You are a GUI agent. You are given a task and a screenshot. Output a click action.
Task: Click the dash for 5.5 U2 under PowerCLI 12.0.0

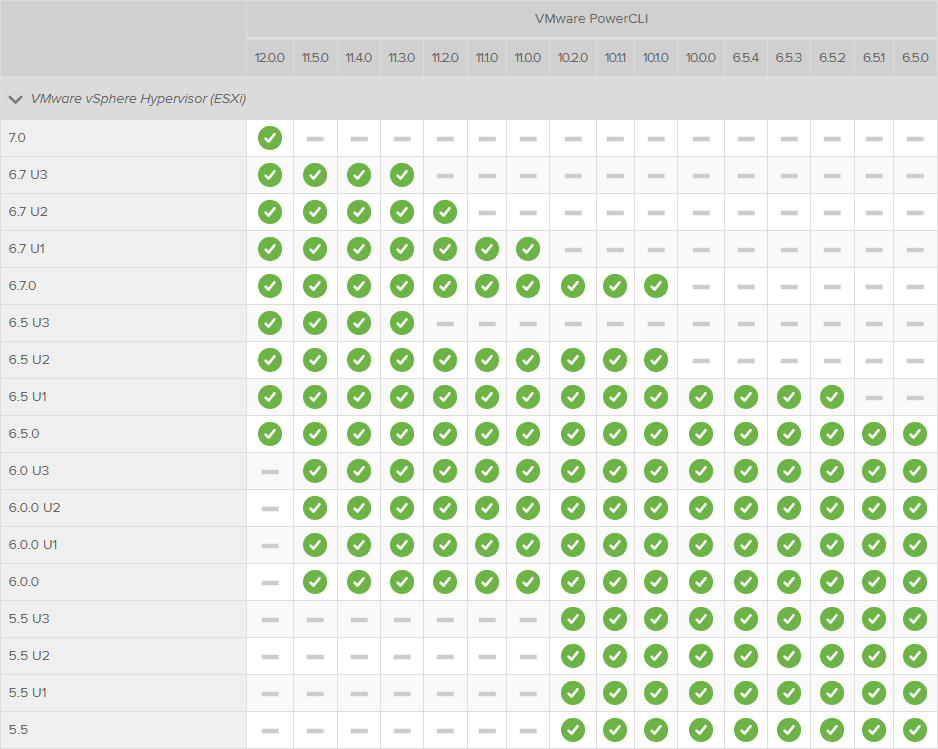point(269,656)
